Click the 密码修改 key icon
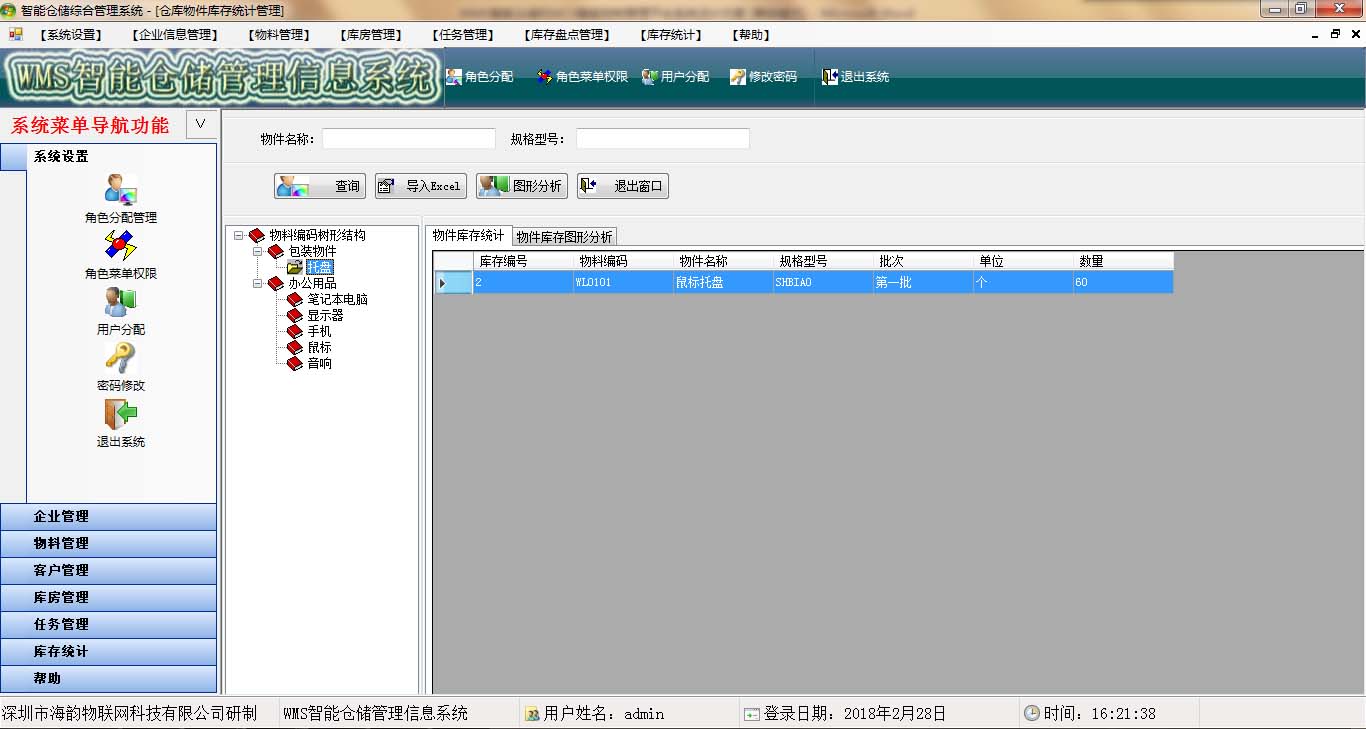 tap(121, 358)
